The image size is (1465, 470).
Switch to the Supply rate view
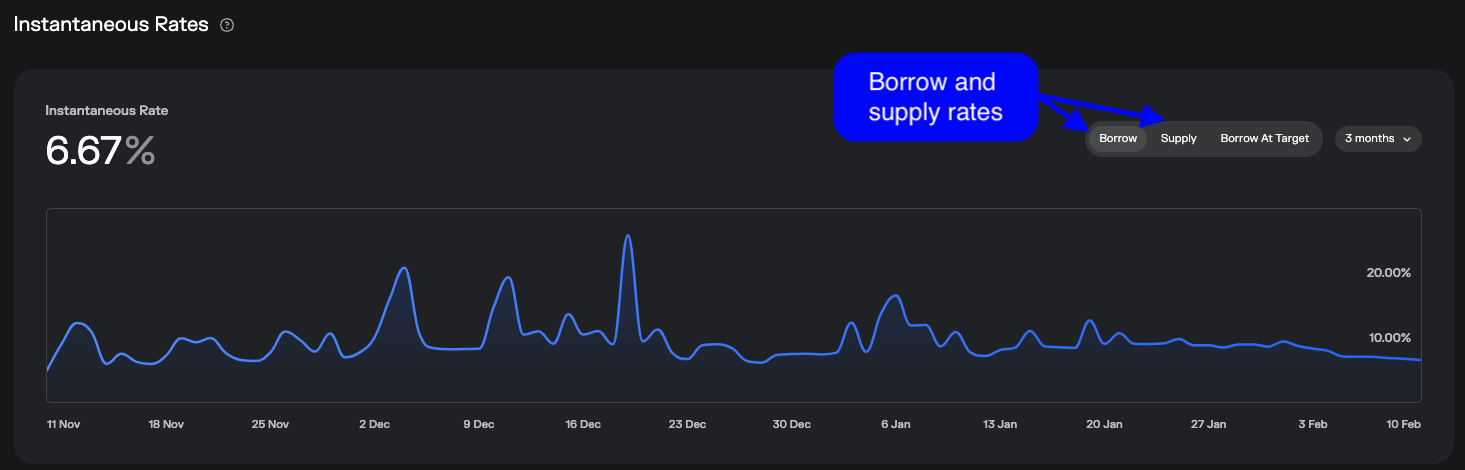pyautogui.click(x=1178, y=139)
